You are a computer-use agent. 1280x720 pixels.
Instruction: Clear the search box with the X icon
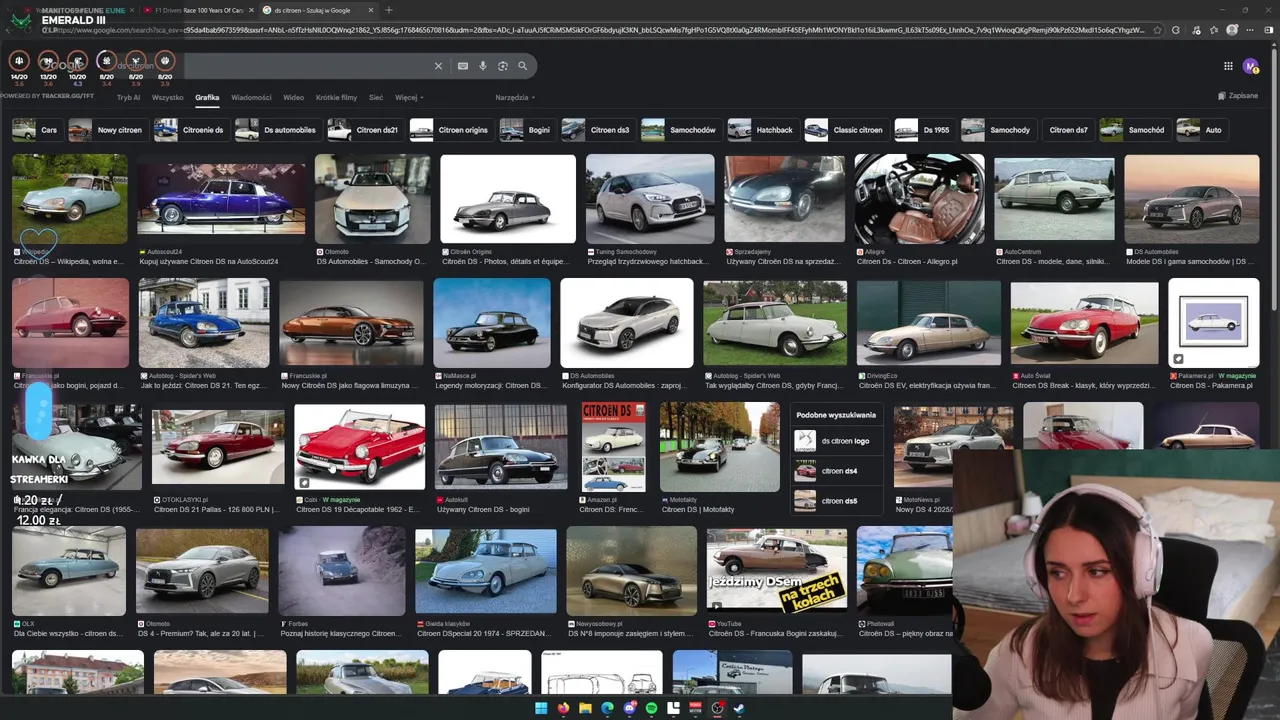coord(438,66)
